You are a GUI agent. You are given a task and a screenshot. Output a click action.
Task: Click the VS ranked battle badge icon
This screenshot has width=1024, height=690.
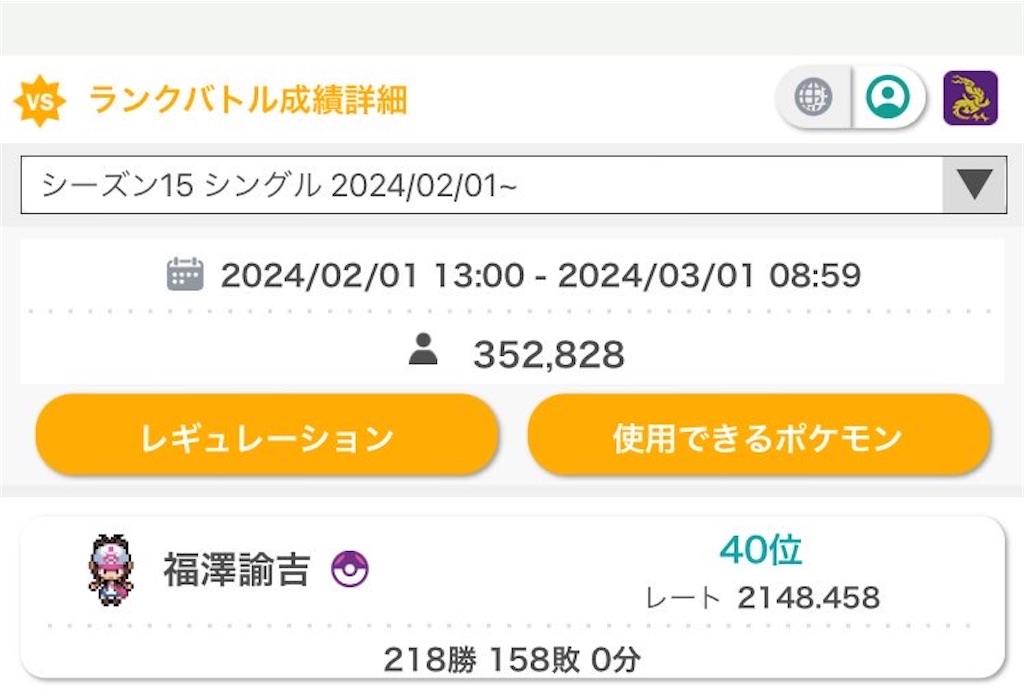point(41,99)
